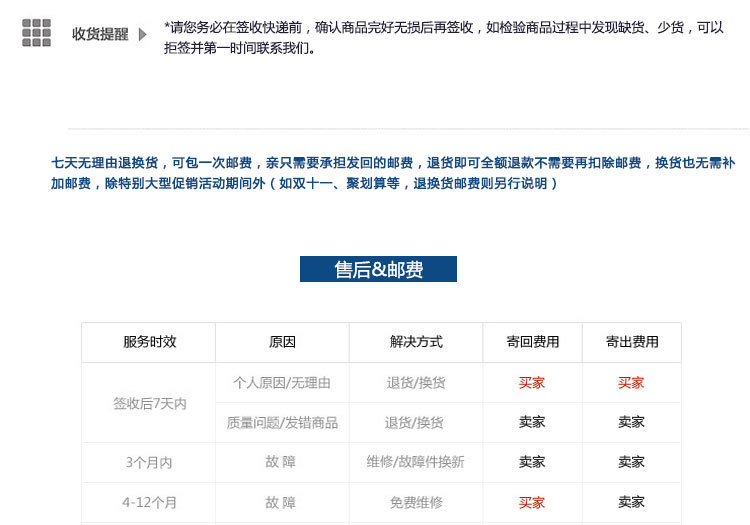Click the grid icon beside 收货提醒
750x525 pixels.
(x=37, y=33)
